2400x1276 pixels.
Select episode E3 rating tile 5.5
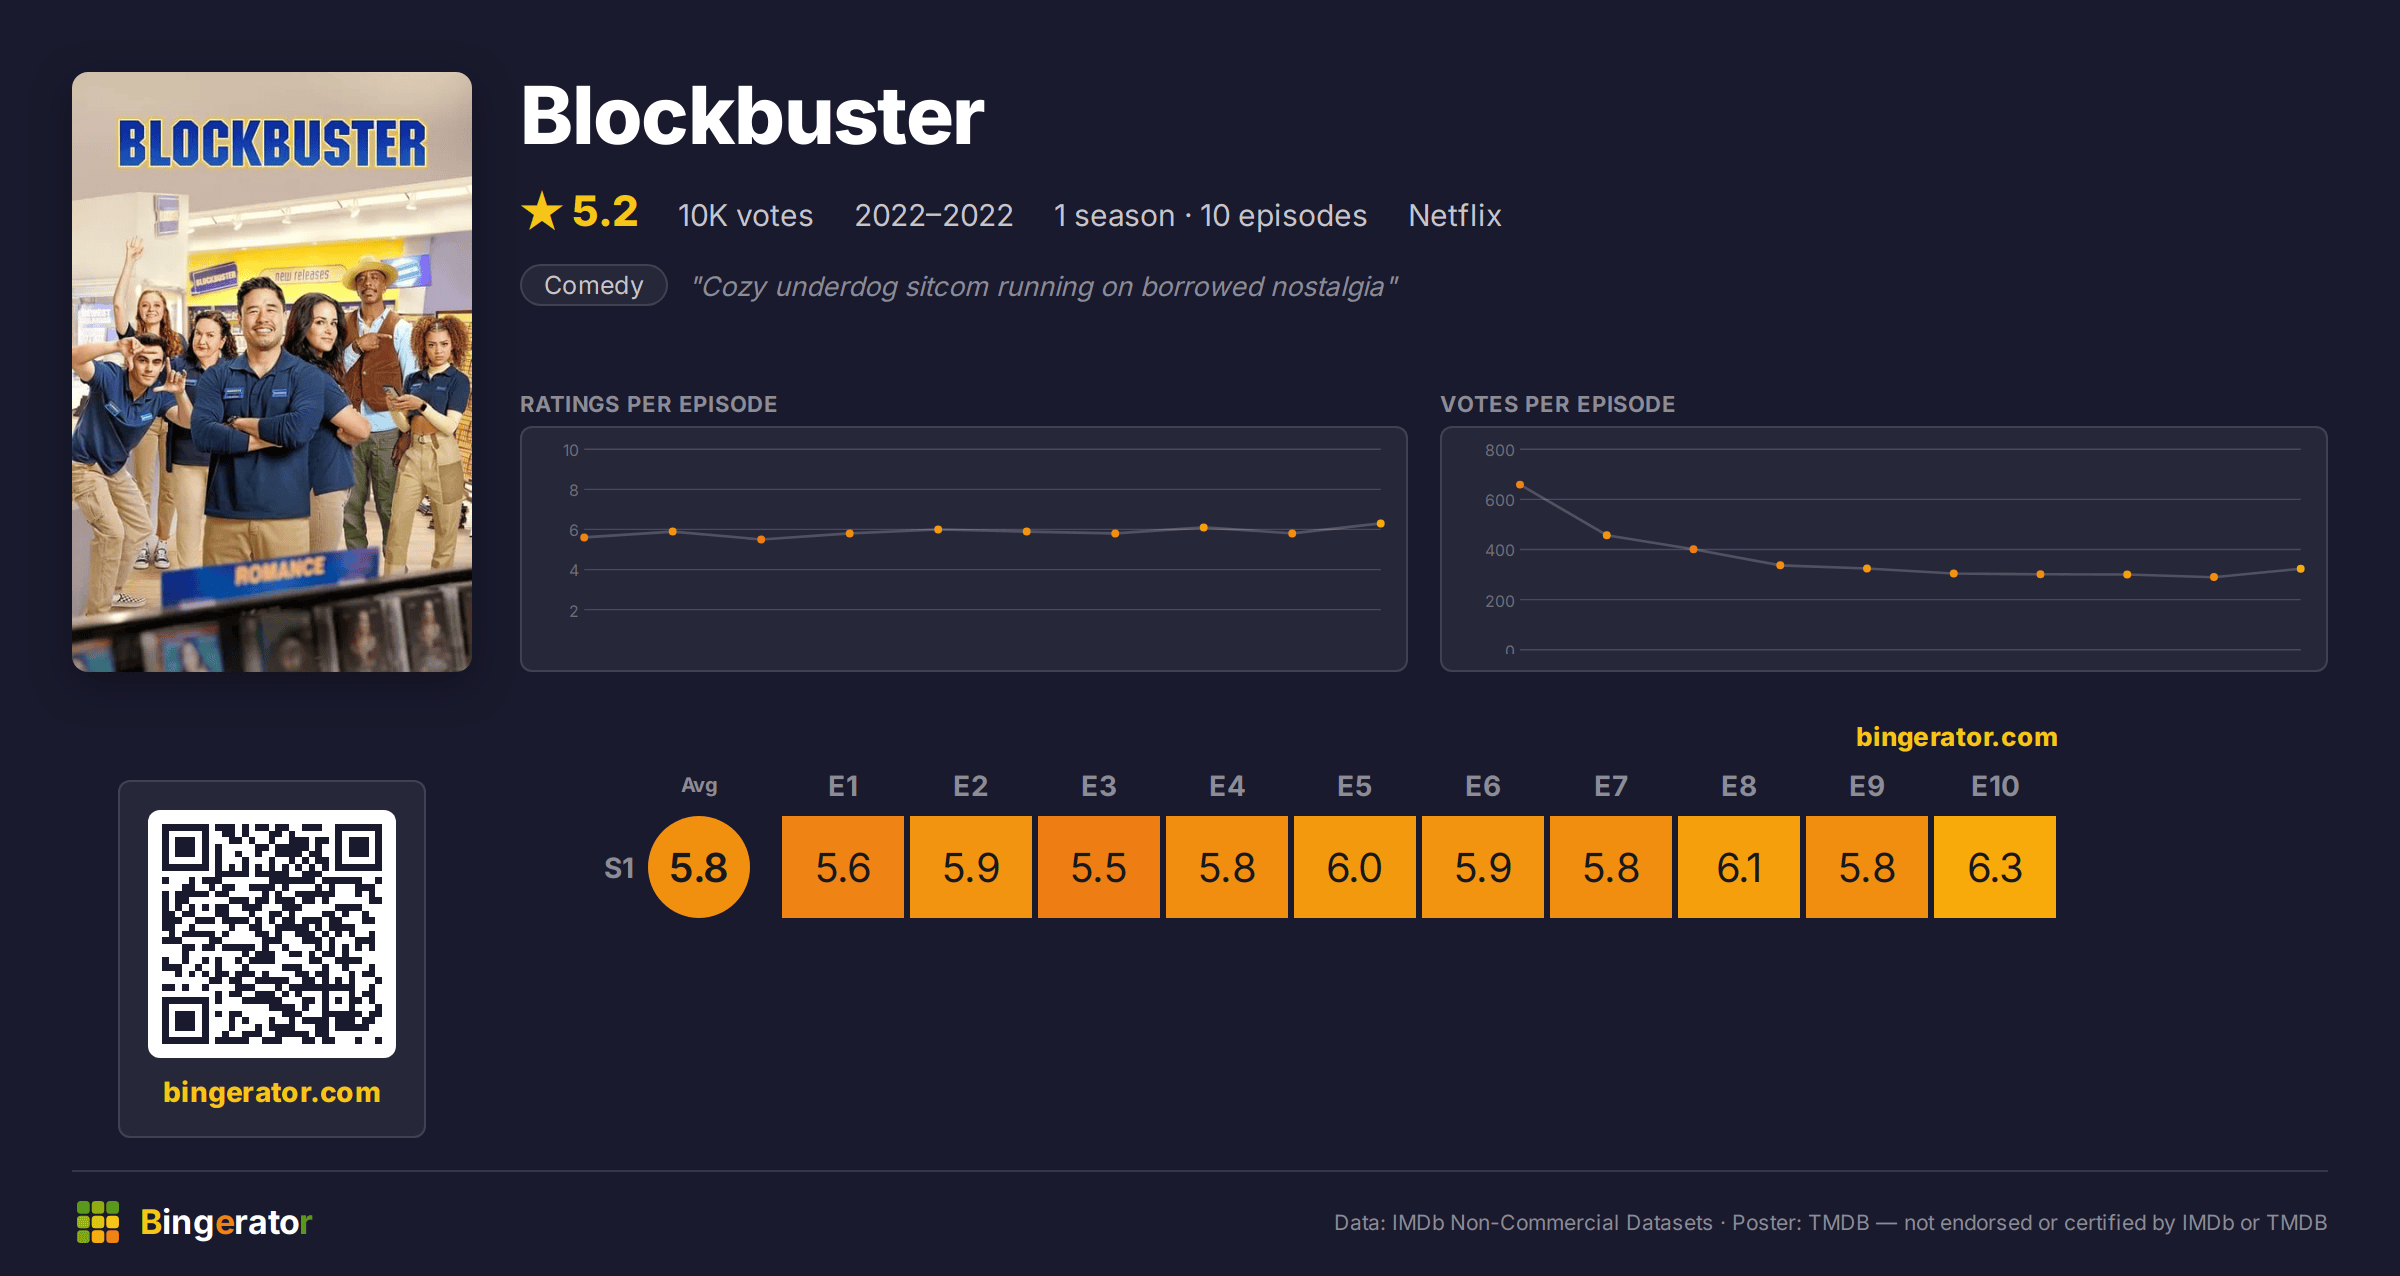[x=1099, y=867]
